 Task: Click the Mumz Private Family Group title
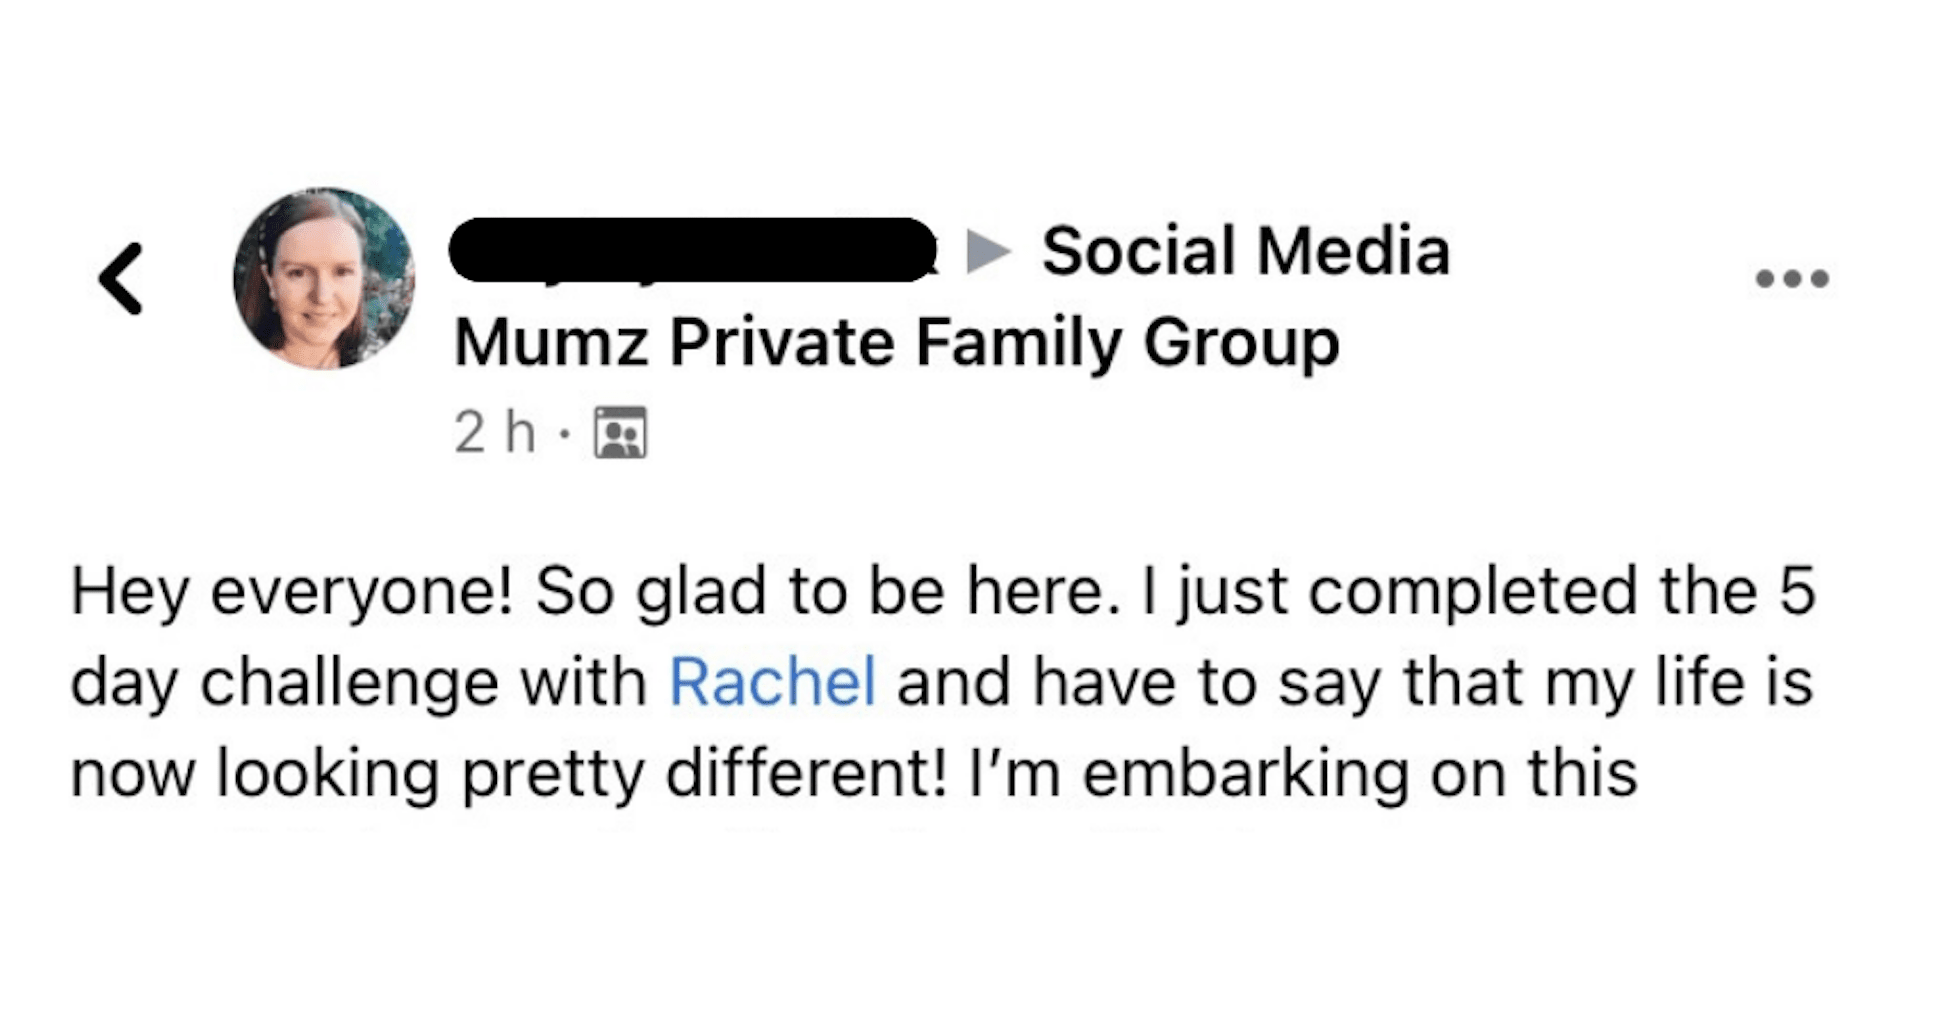click(x=897, y=343)
